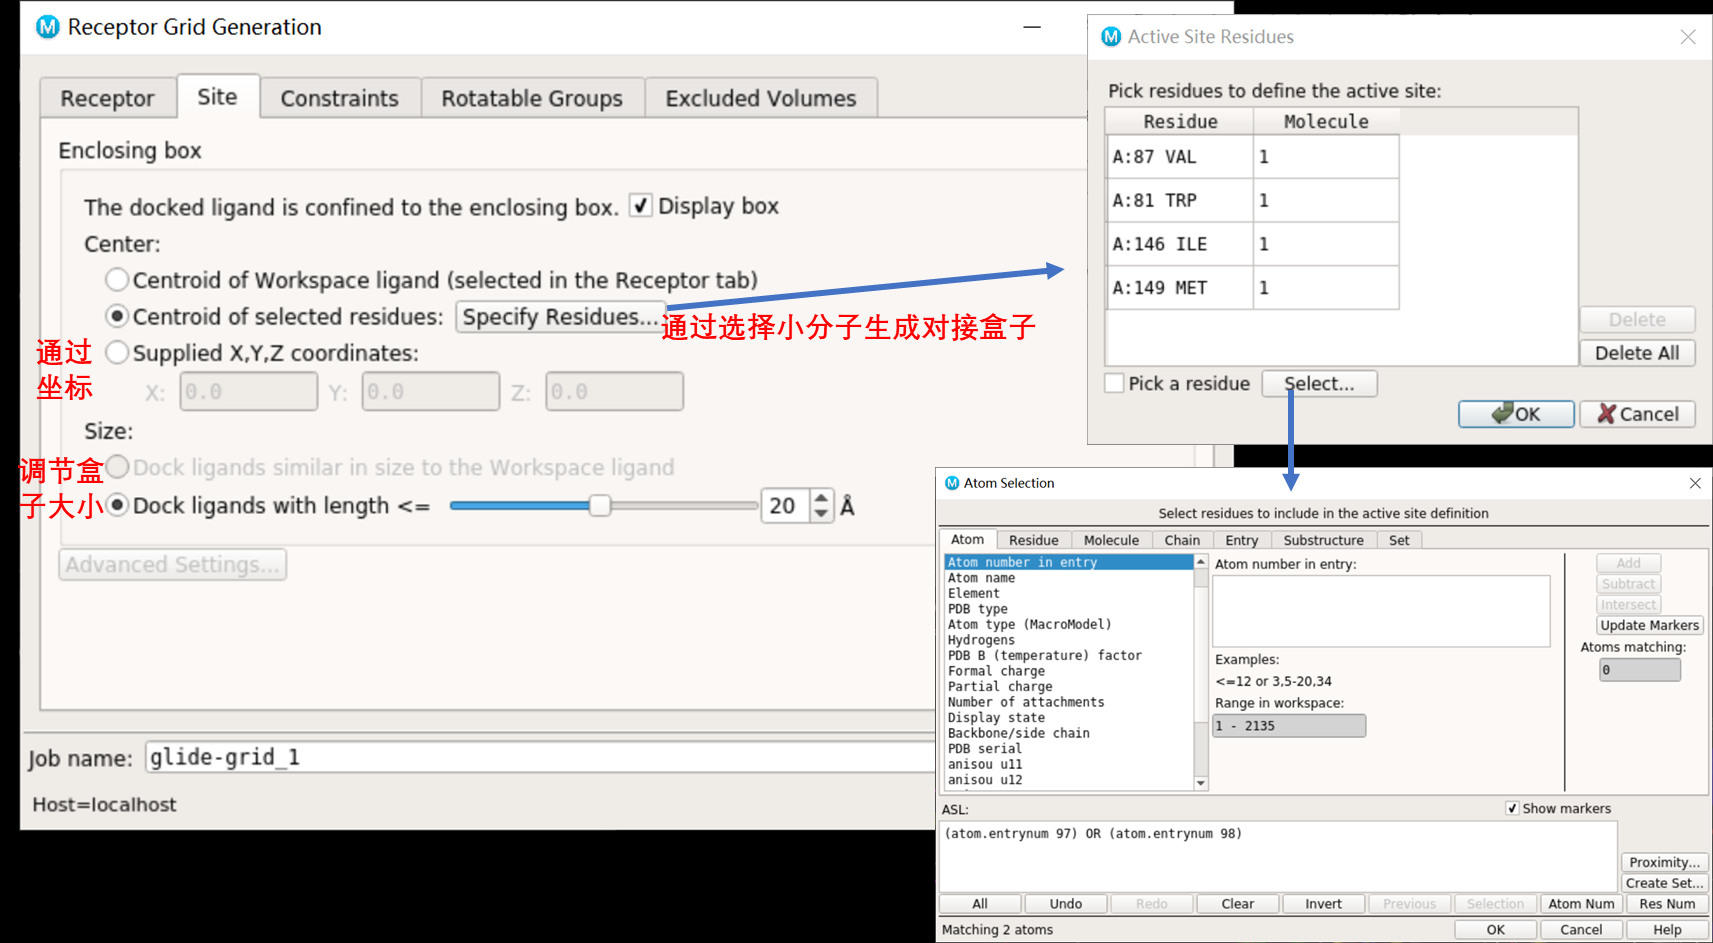Click Update Markers button

point(1649,625)
